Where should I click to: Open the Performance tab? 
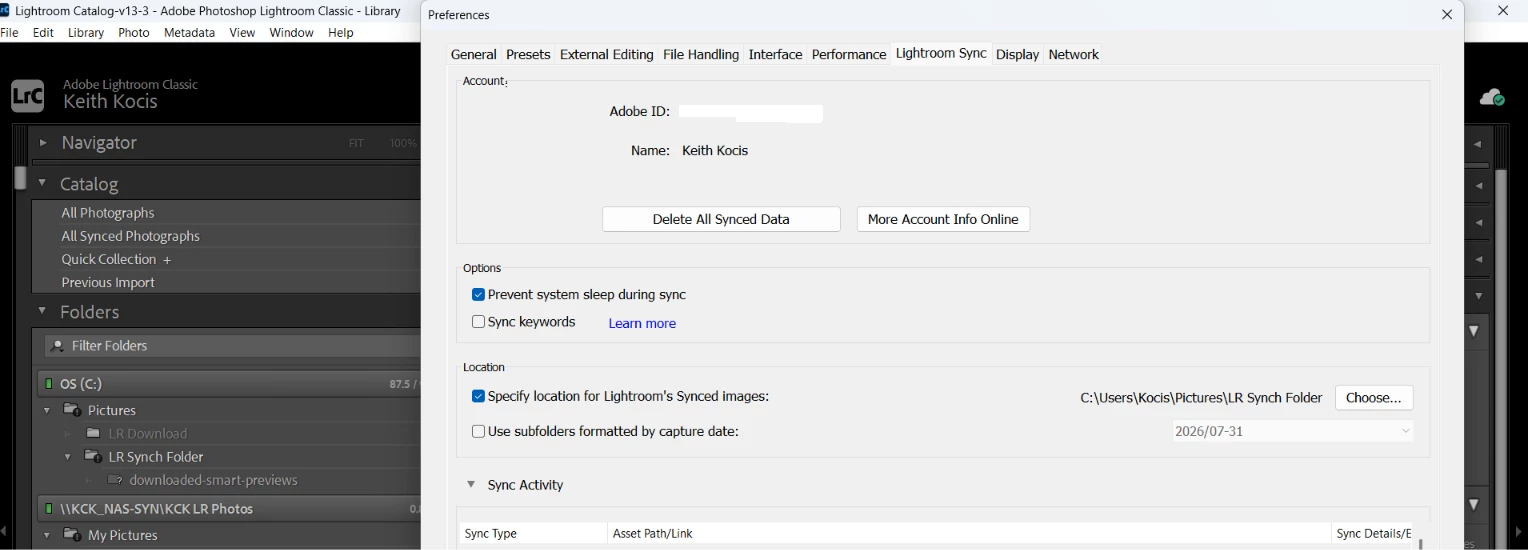(x=849, y=54)
